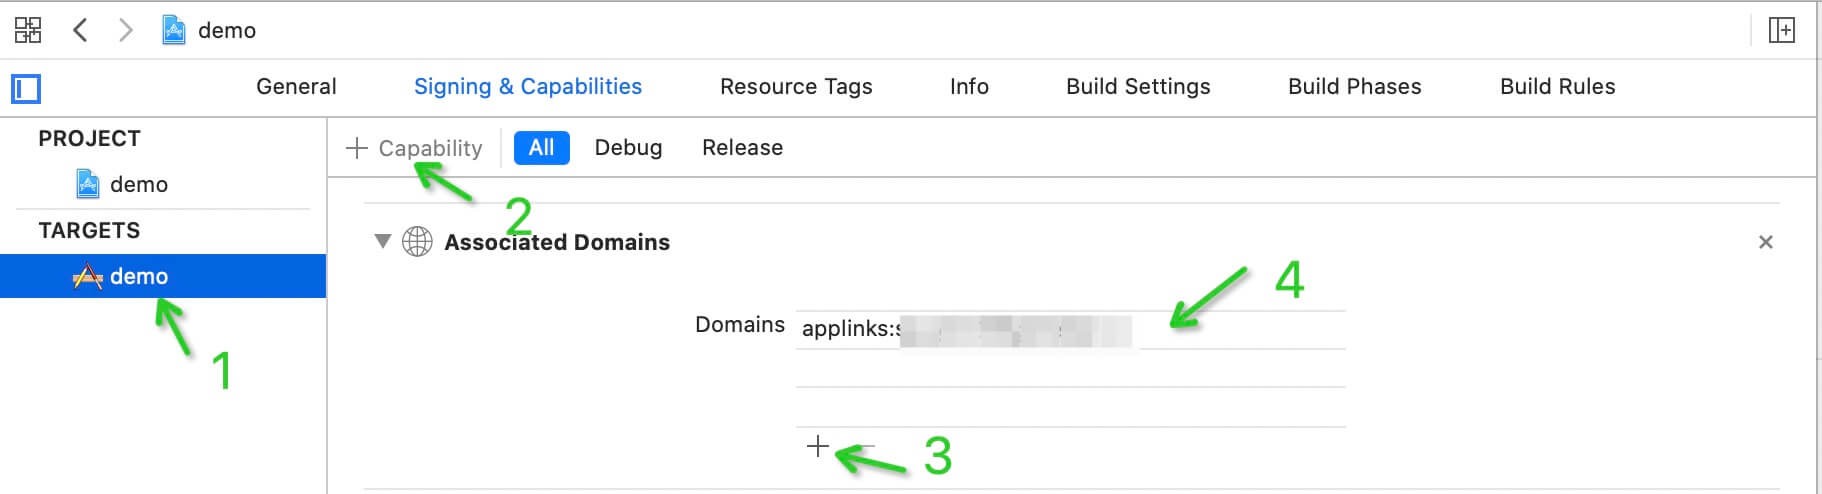1822x494 pixels.
Task: Open the related items grid icon
Action: tap(28, 30)
